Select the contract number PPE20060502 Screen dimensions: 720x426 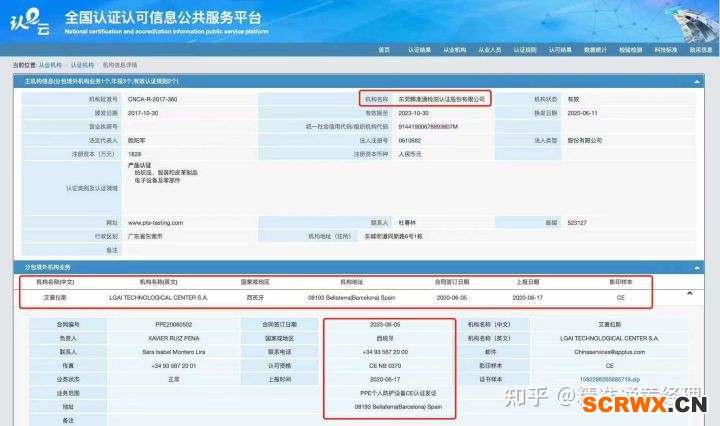click(x=174, y=325)
